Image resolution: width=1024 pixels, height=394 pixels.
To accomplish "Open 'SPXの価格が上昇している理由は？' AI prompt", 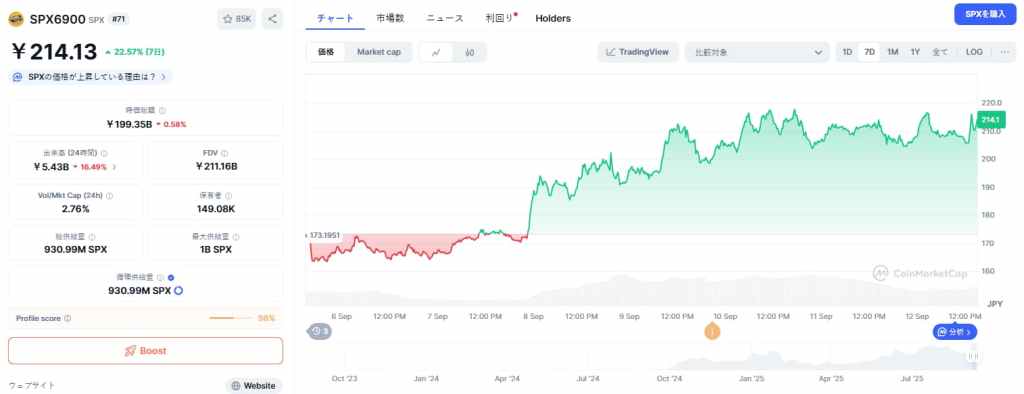I will [91, 77].
